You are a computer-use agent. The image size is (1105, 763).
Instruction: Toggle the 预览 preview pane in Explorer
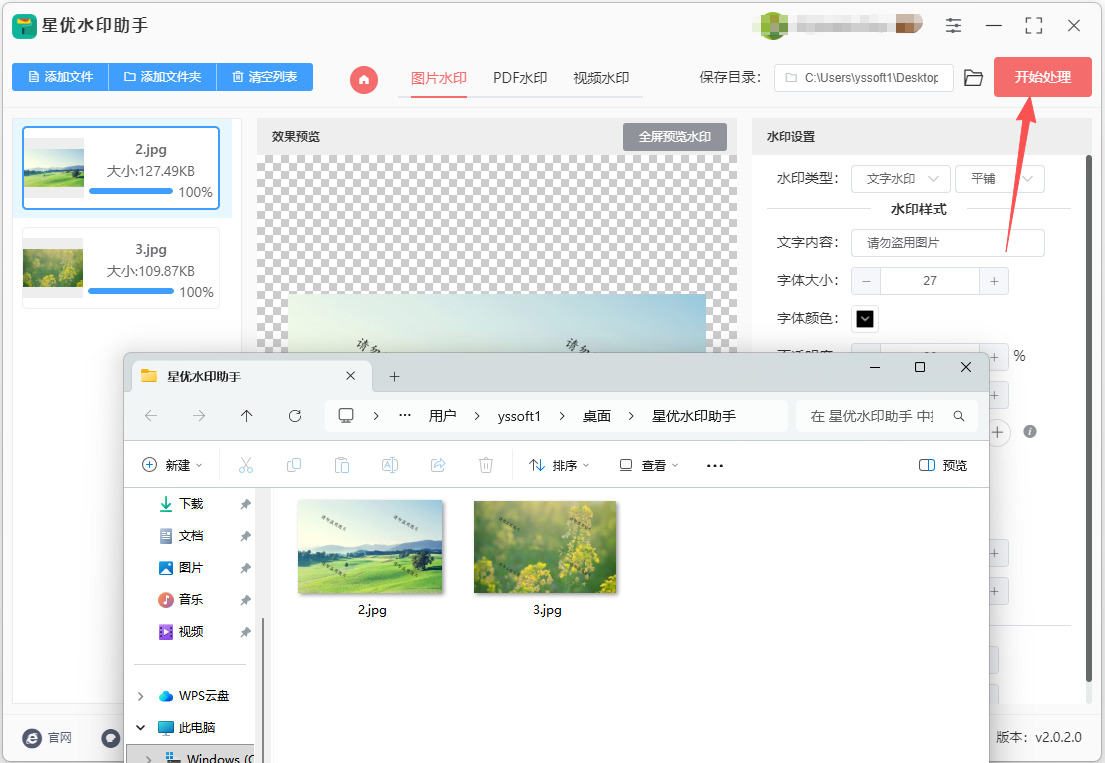coord(943,465)
